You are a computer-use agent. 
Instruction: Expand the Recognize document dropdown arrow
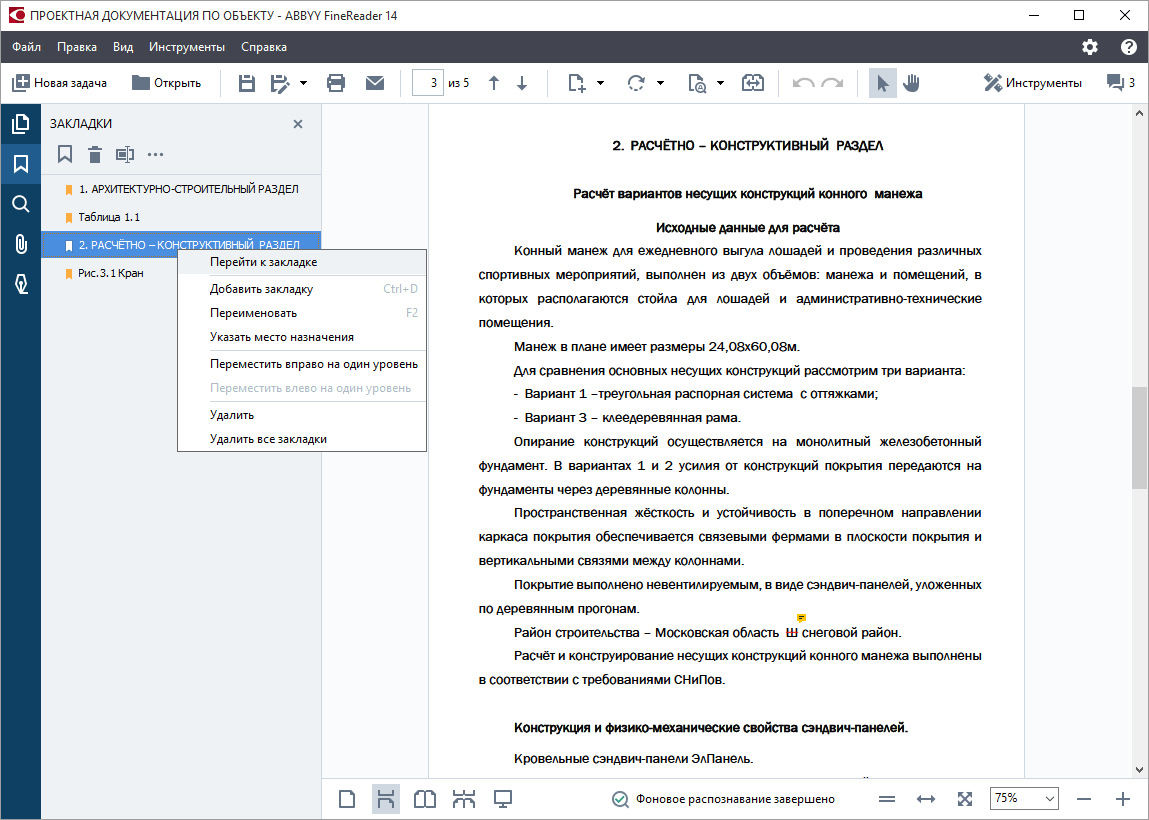click(x=720, y=83)
